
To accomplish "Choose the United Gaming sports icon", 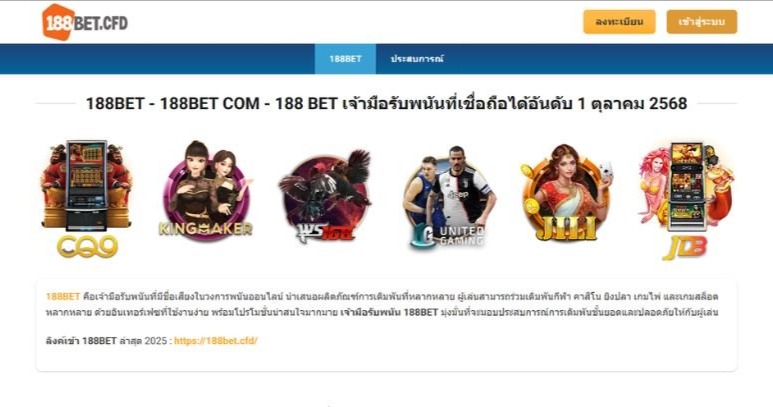I will click(449, 196).
